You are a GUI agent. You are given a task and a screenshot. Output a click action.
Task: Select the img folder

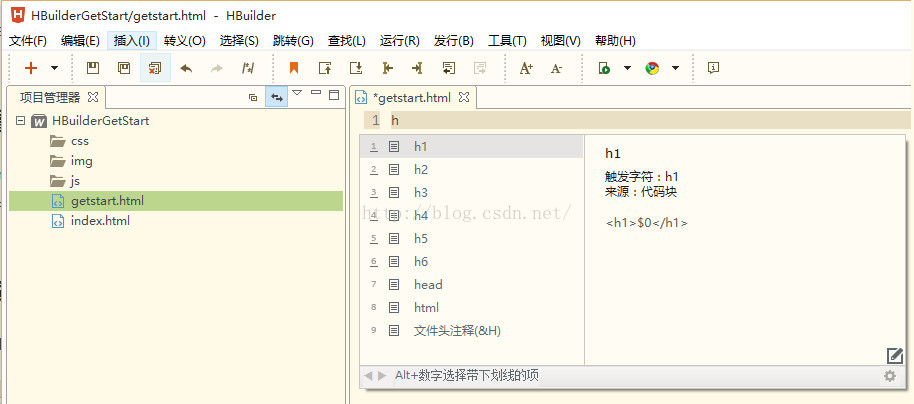click(82, 161)
